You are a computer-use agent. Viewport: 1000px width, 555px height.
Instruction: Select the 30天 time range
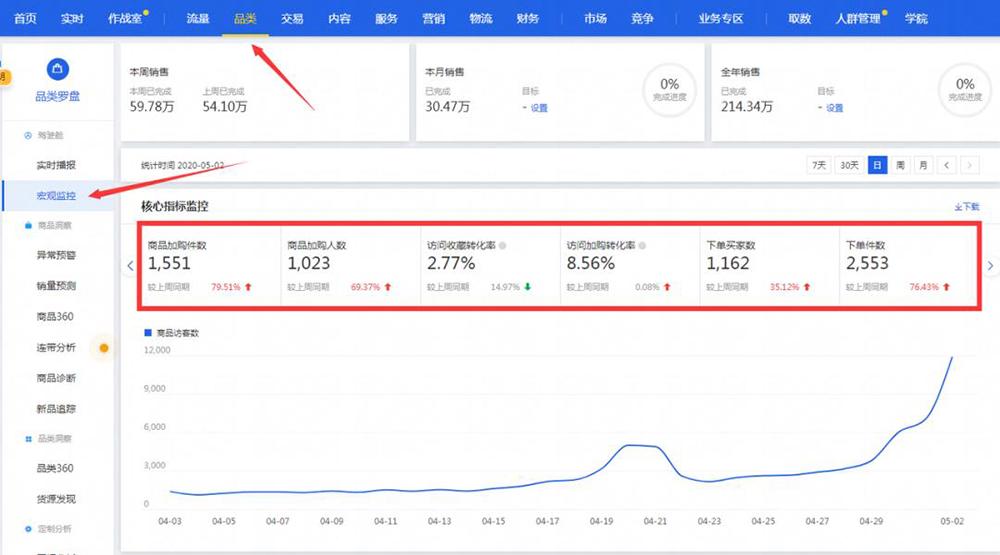coord(849,165)
